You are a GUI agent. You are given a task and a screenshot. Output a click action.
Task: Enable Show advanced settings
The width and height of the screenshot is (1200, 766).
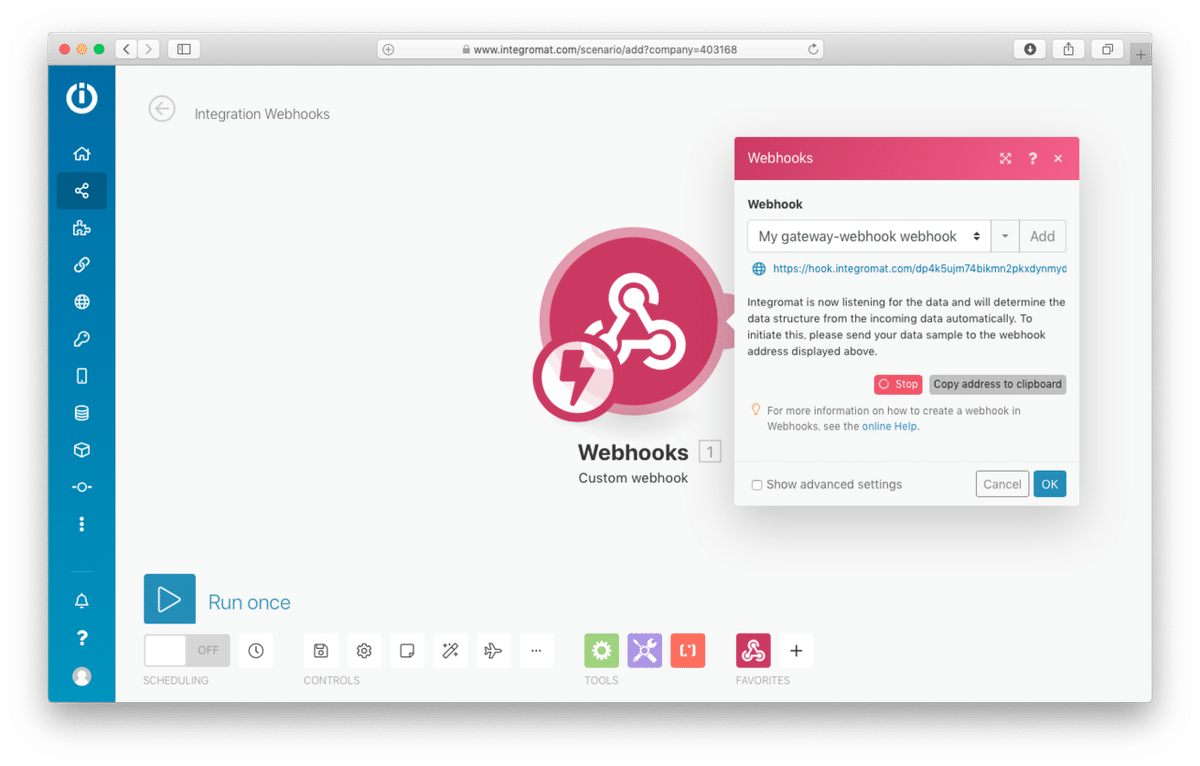point(757,484)
